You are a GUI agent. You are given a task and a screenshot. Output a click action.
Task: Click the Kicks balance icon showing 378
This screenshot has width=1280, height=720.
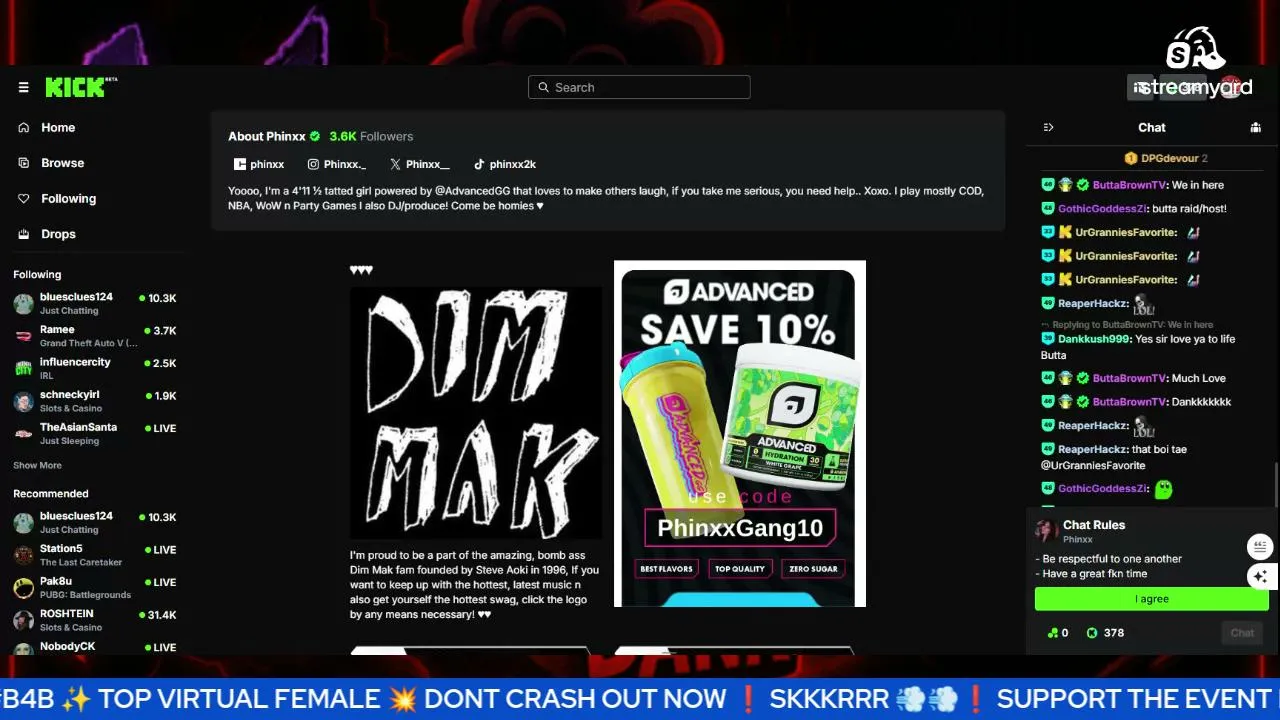tap(1091, 633)
